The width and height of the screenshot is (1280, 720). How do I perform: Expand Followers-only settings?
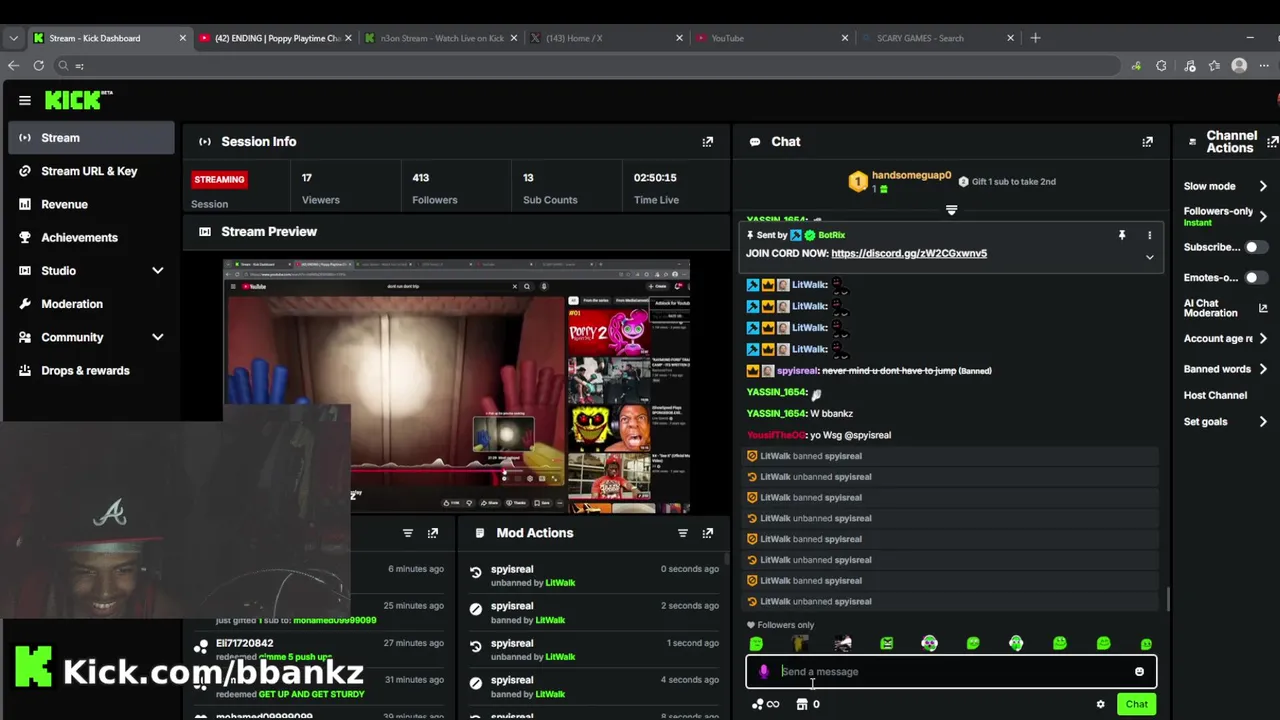click(x=1263, y=216)
